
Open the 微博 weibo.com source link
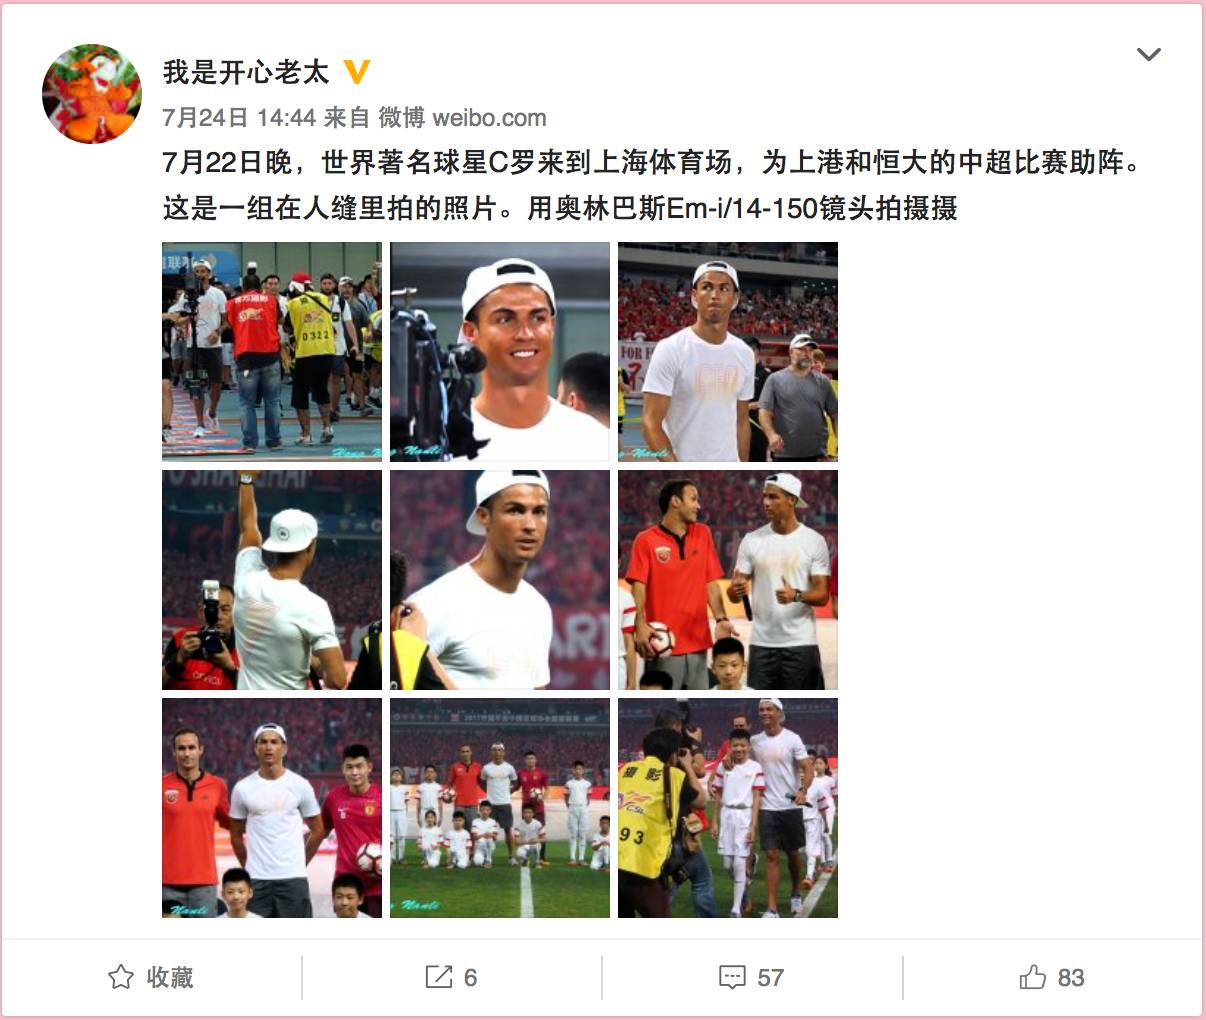point(462,118)
